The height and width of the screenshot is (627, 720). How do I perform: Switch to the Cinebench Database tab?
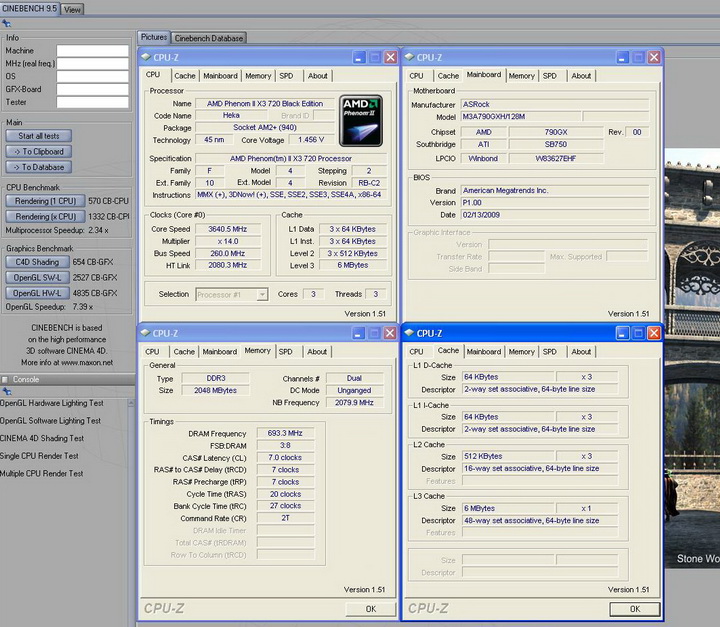(209, 38)
